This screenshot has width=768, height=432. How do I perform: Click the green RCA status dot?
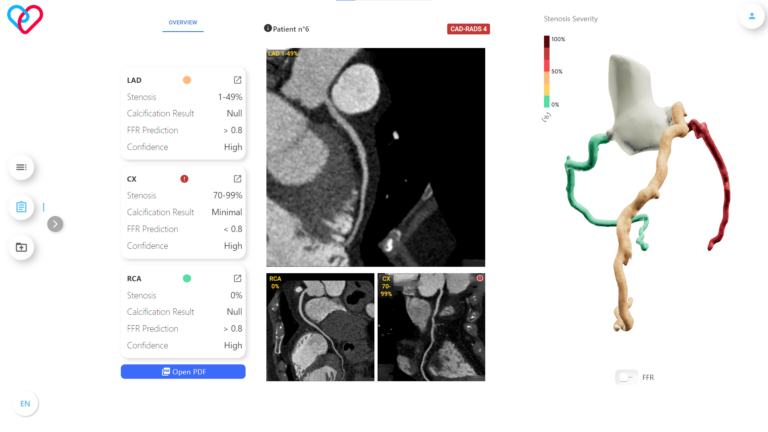(187, 278)
